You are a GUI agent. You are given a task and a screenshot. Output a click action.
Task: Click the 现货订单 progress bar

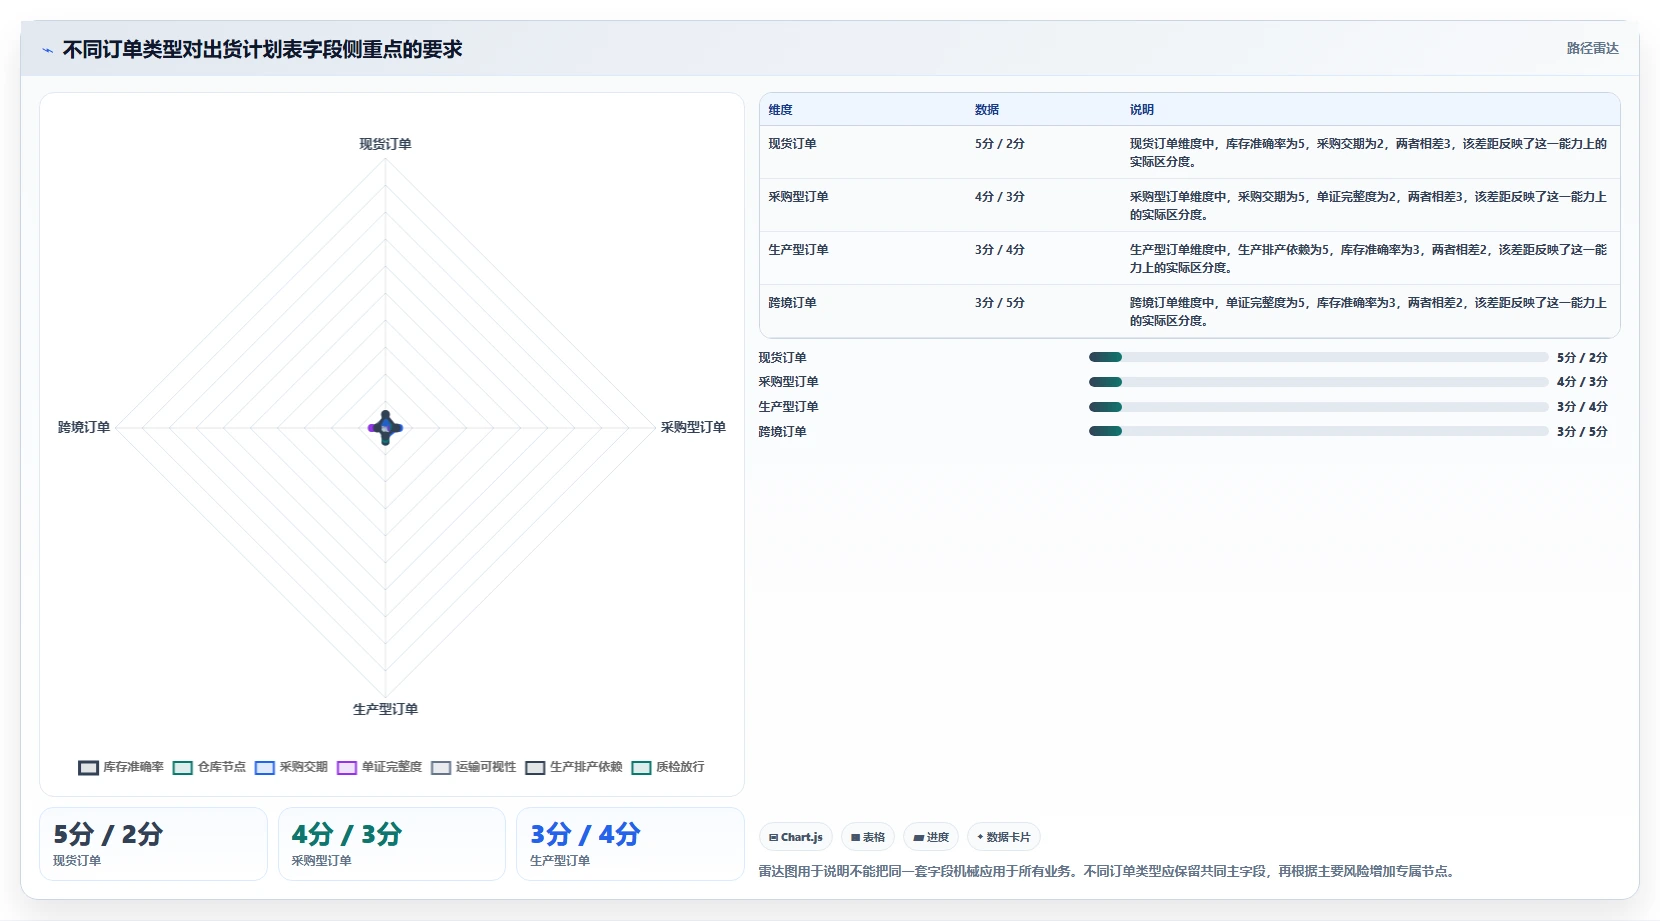click(1318, 357)
